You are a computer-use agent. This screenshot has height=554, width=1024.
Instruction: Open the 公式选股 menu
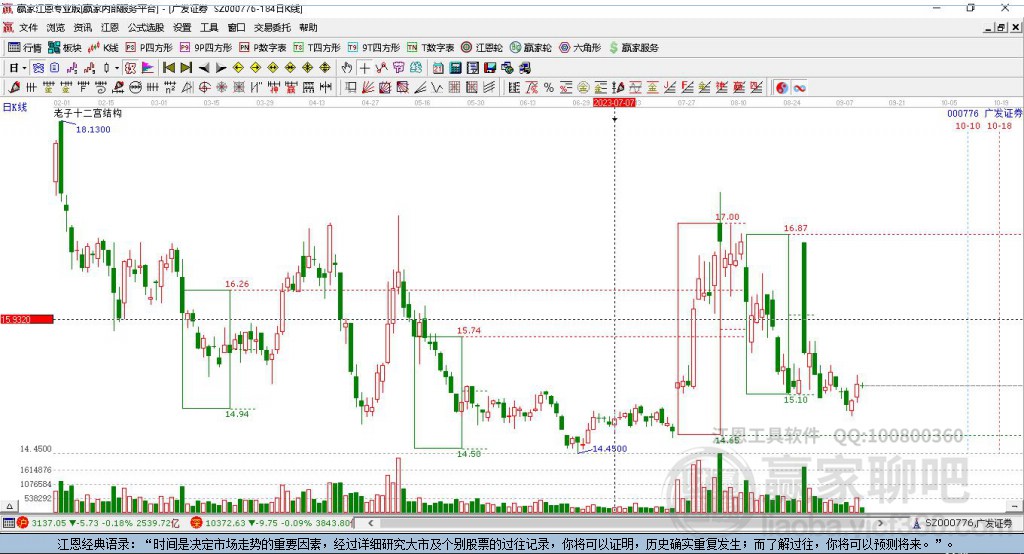(x=146, y=27)
